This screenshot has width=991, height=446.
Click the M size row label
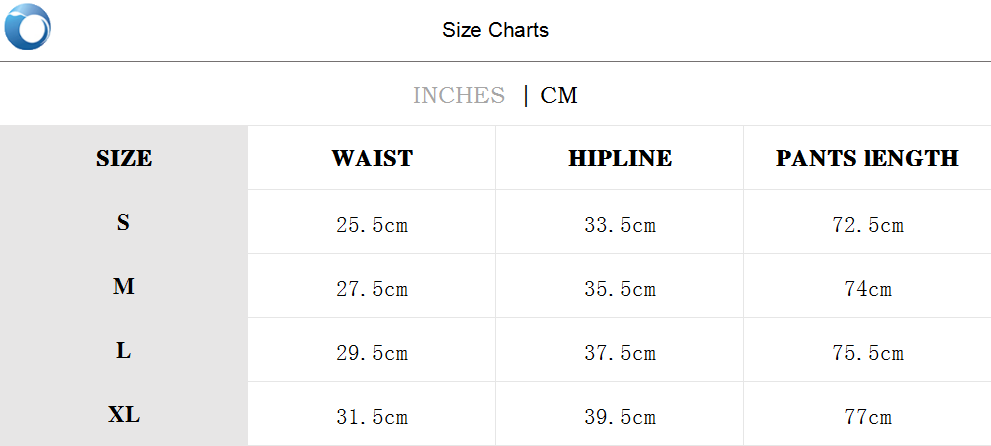pos(124,287)
